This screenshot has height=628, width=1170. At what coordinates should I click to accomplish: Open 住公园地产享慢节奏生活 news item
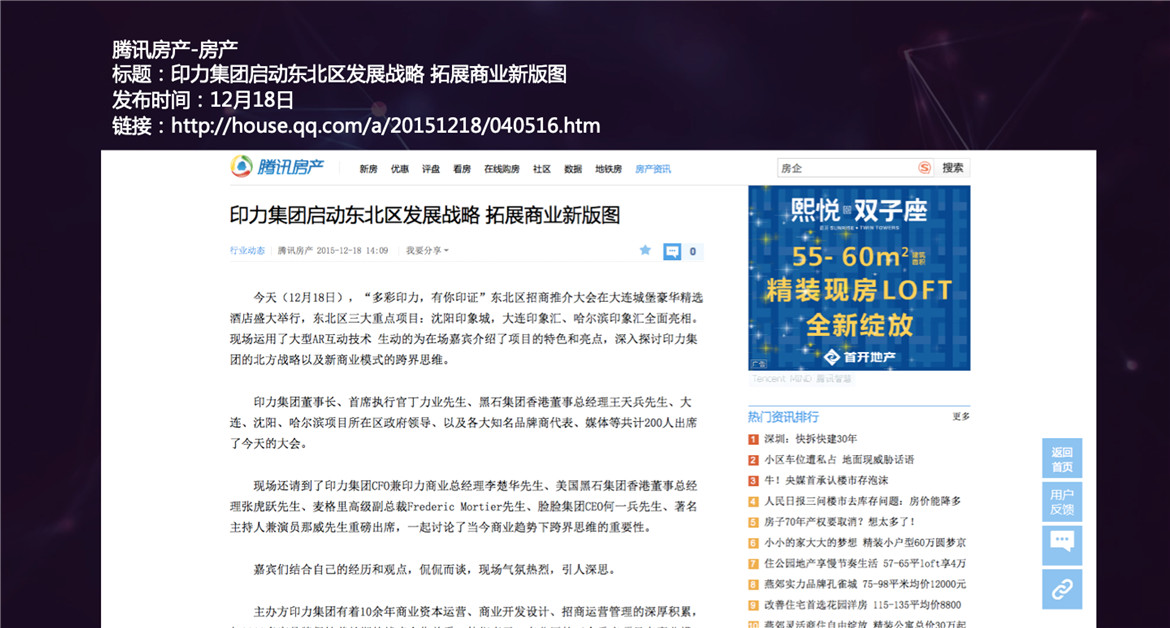coord(865,563)
